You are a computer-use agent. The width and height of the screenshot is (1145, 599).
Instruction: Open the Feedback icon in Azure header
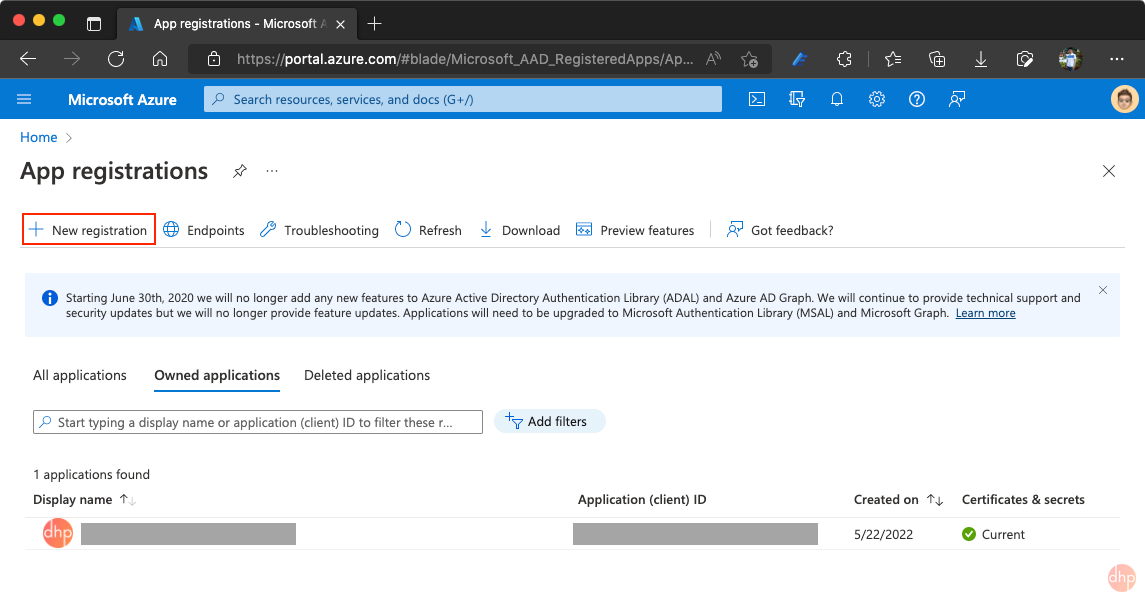pyautogui.click(x=957, y=99)
